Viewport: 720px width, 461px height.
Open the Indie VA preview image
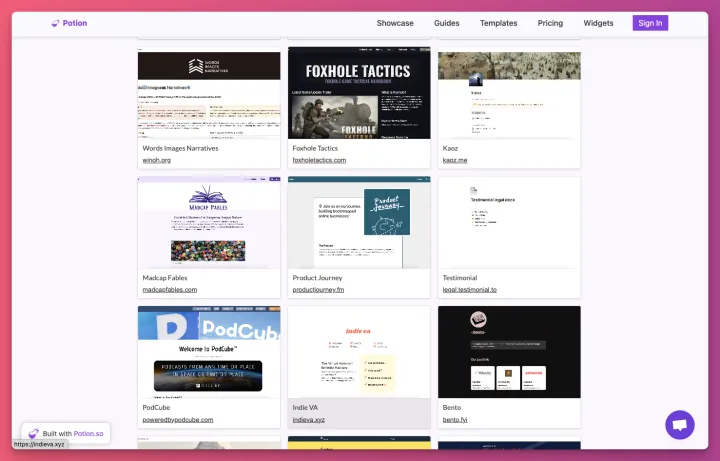pyautogui.click(x=359, y=352)
